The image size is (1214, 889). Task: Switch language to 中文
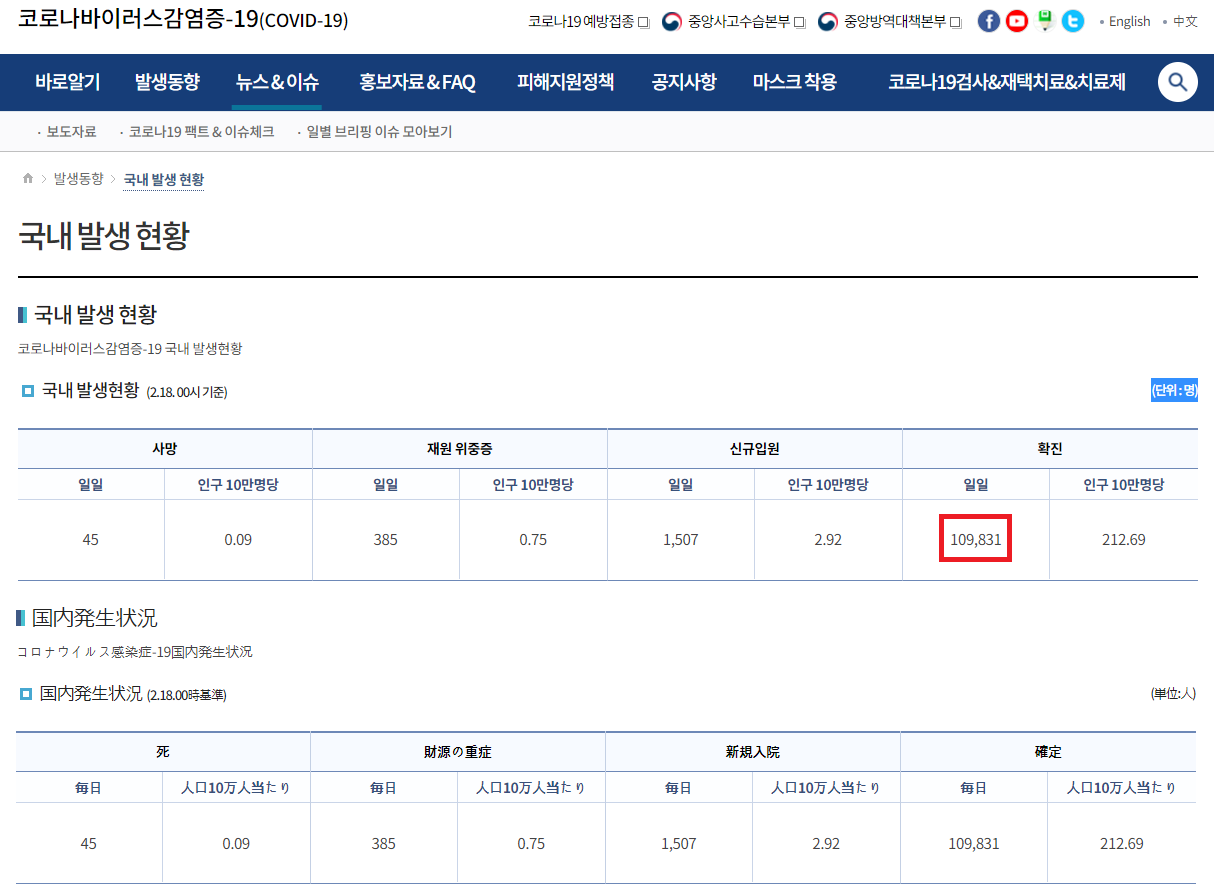1185,21
